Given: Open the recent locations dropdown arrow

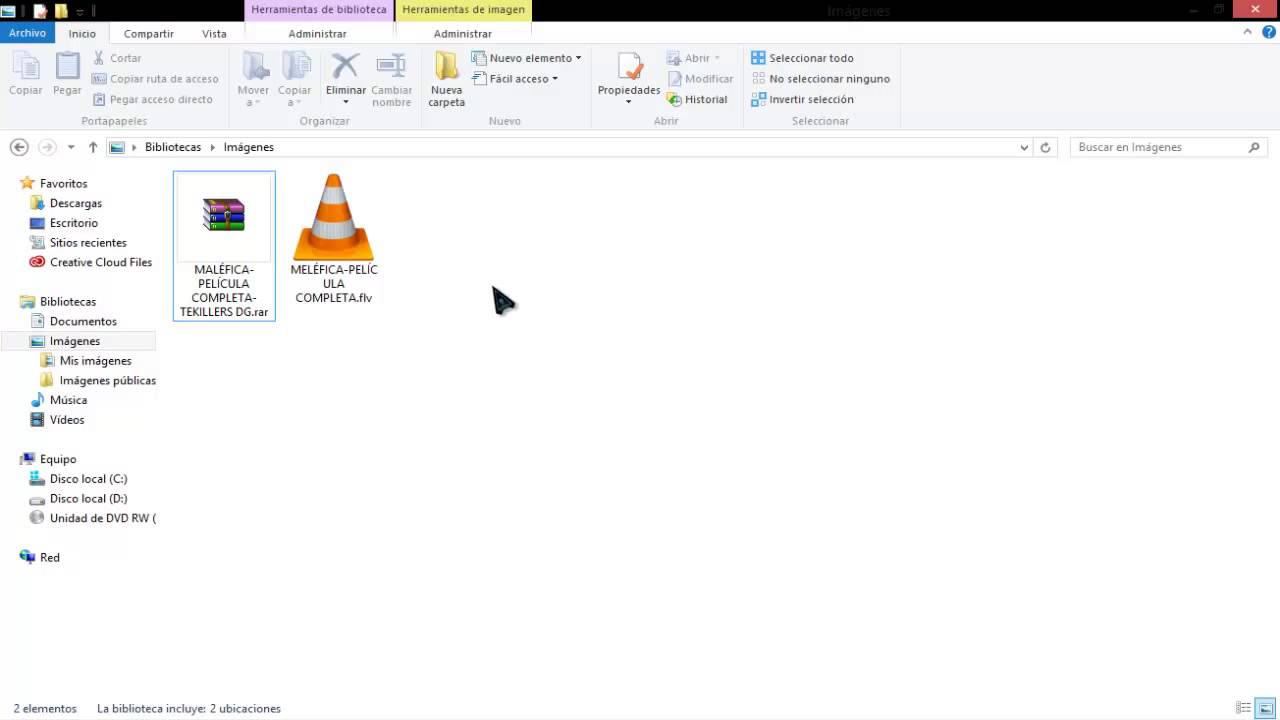Looking at the screenshot, I should tap(71, 147).
